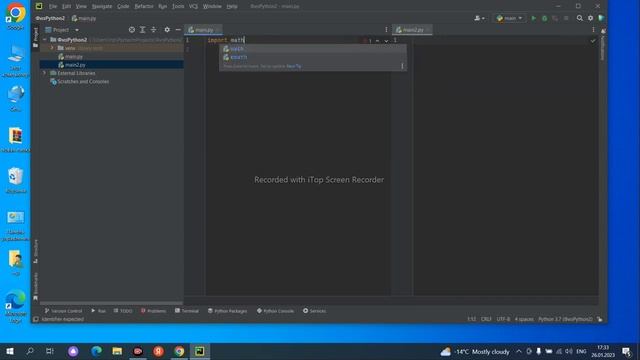The image size is (640, 360).
Task: Open left editor tab options kebab menu
Action: pyautogui.click(x=386, y=30)
